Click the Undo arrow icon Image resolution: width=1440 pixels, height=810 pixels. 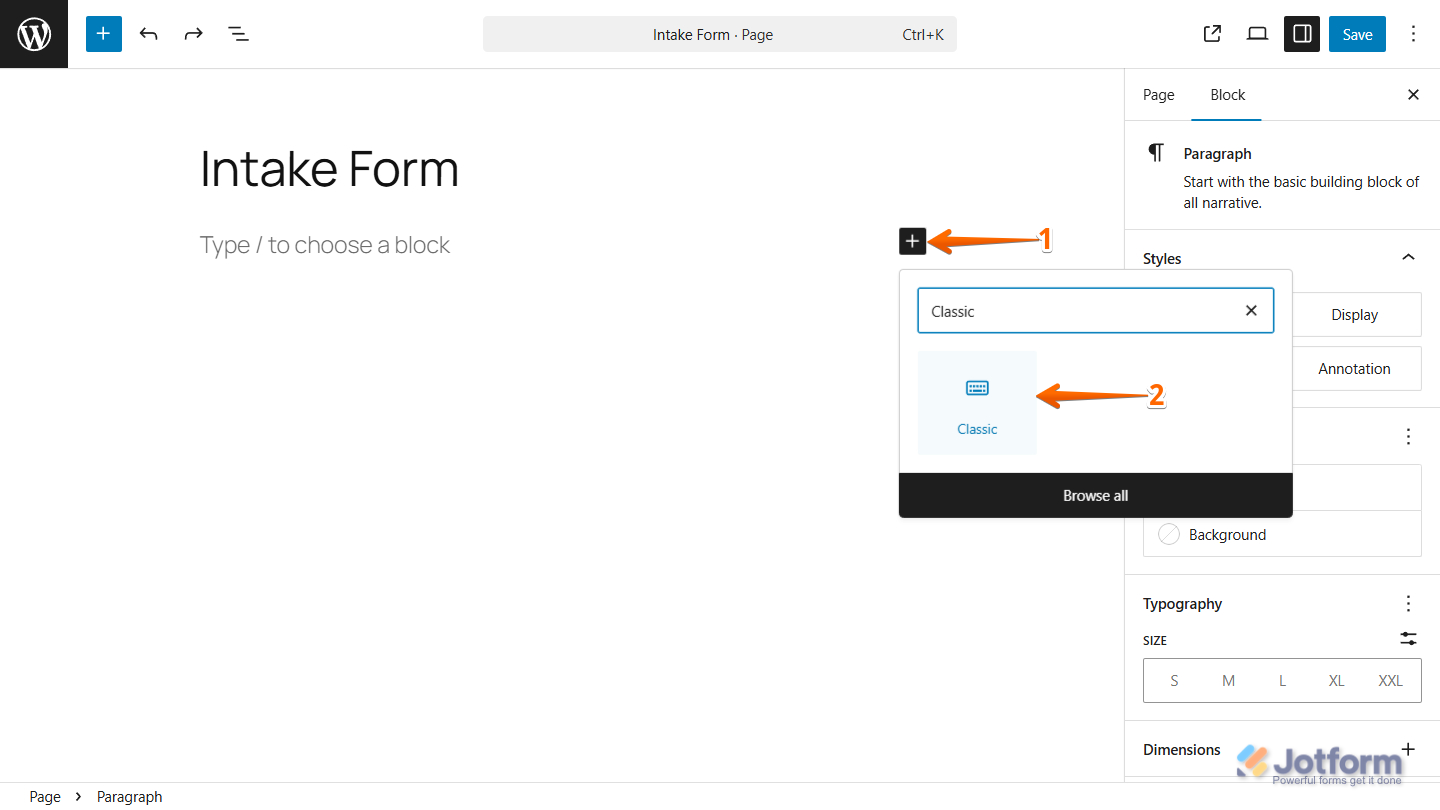(x=148, y=33)
